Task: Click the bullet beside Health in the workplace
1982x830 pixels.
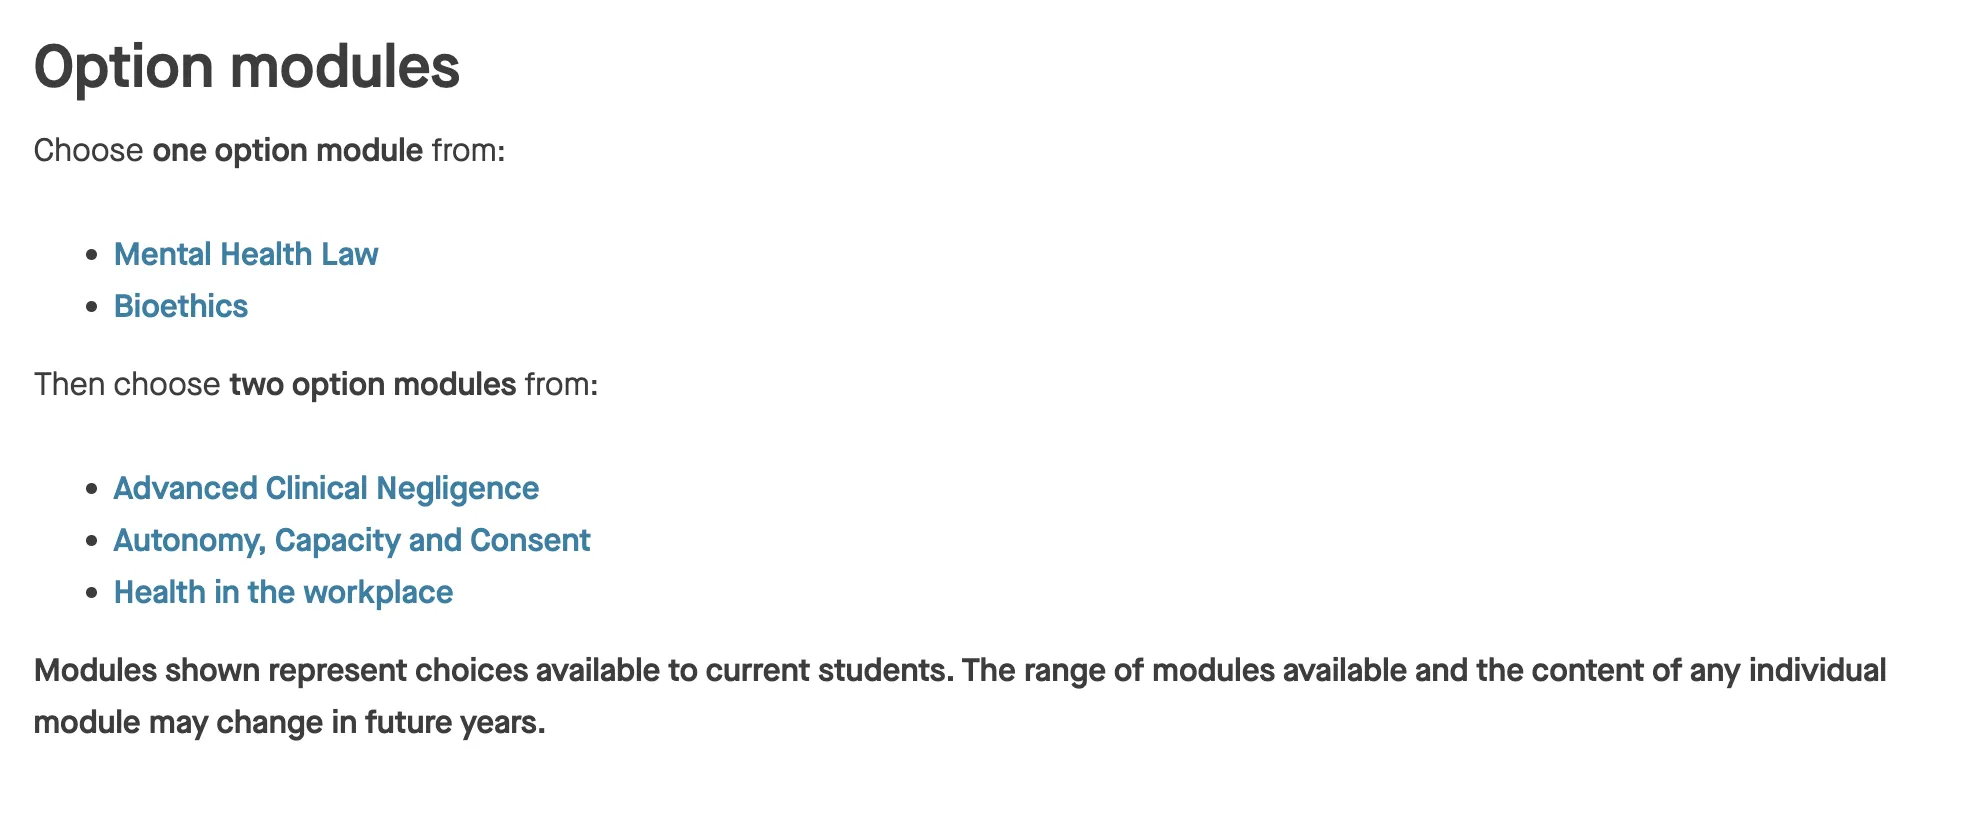Action: tap(92, 593)
